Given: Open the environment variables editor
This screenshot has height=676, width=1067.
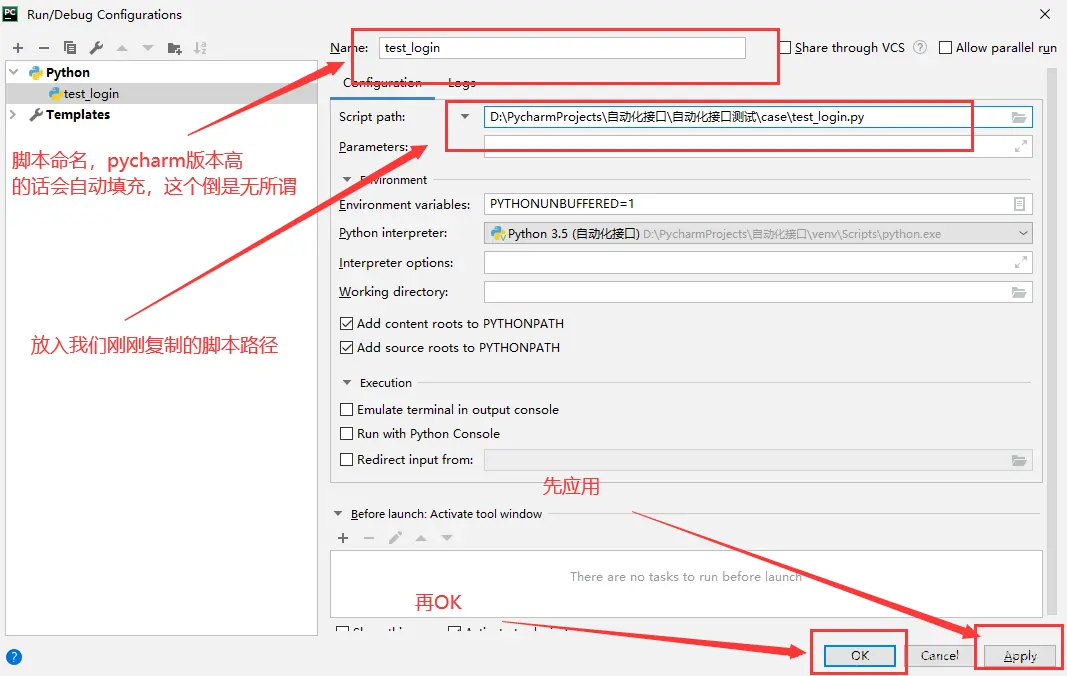Looking at the screenshot, I should [x=1019, y=204].
